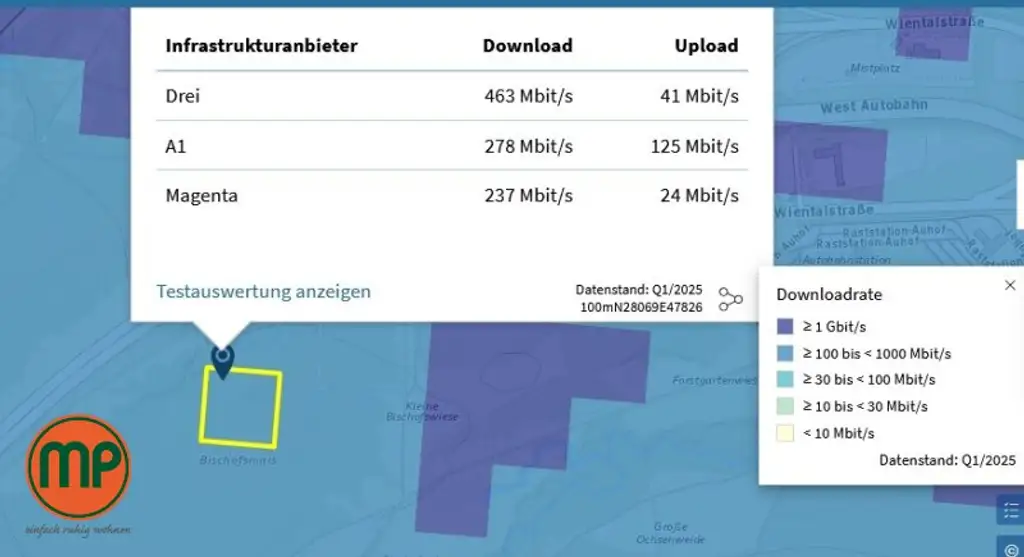Select the Drei provider row
The height and width of the screenshot is (557, 1024).
[451, 96]
